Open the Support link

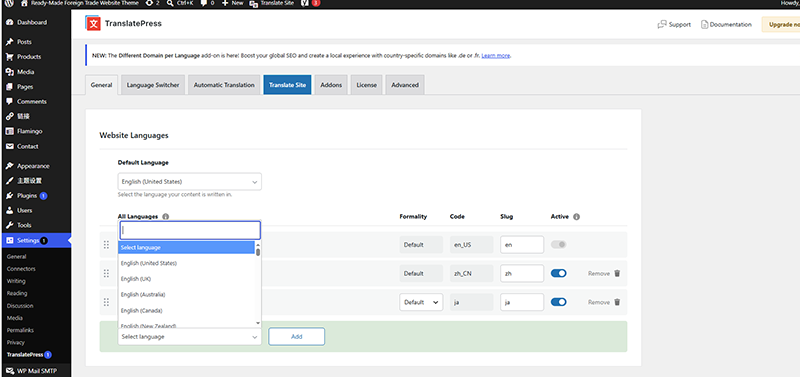coord(674,24)
